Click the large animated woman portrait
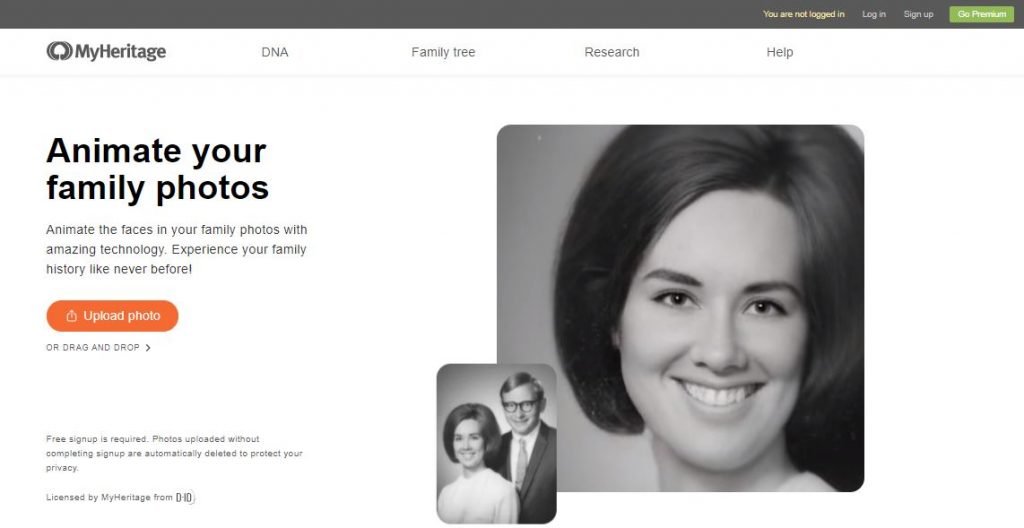The width and height of the screenshot is (1024, 528). 680,308
